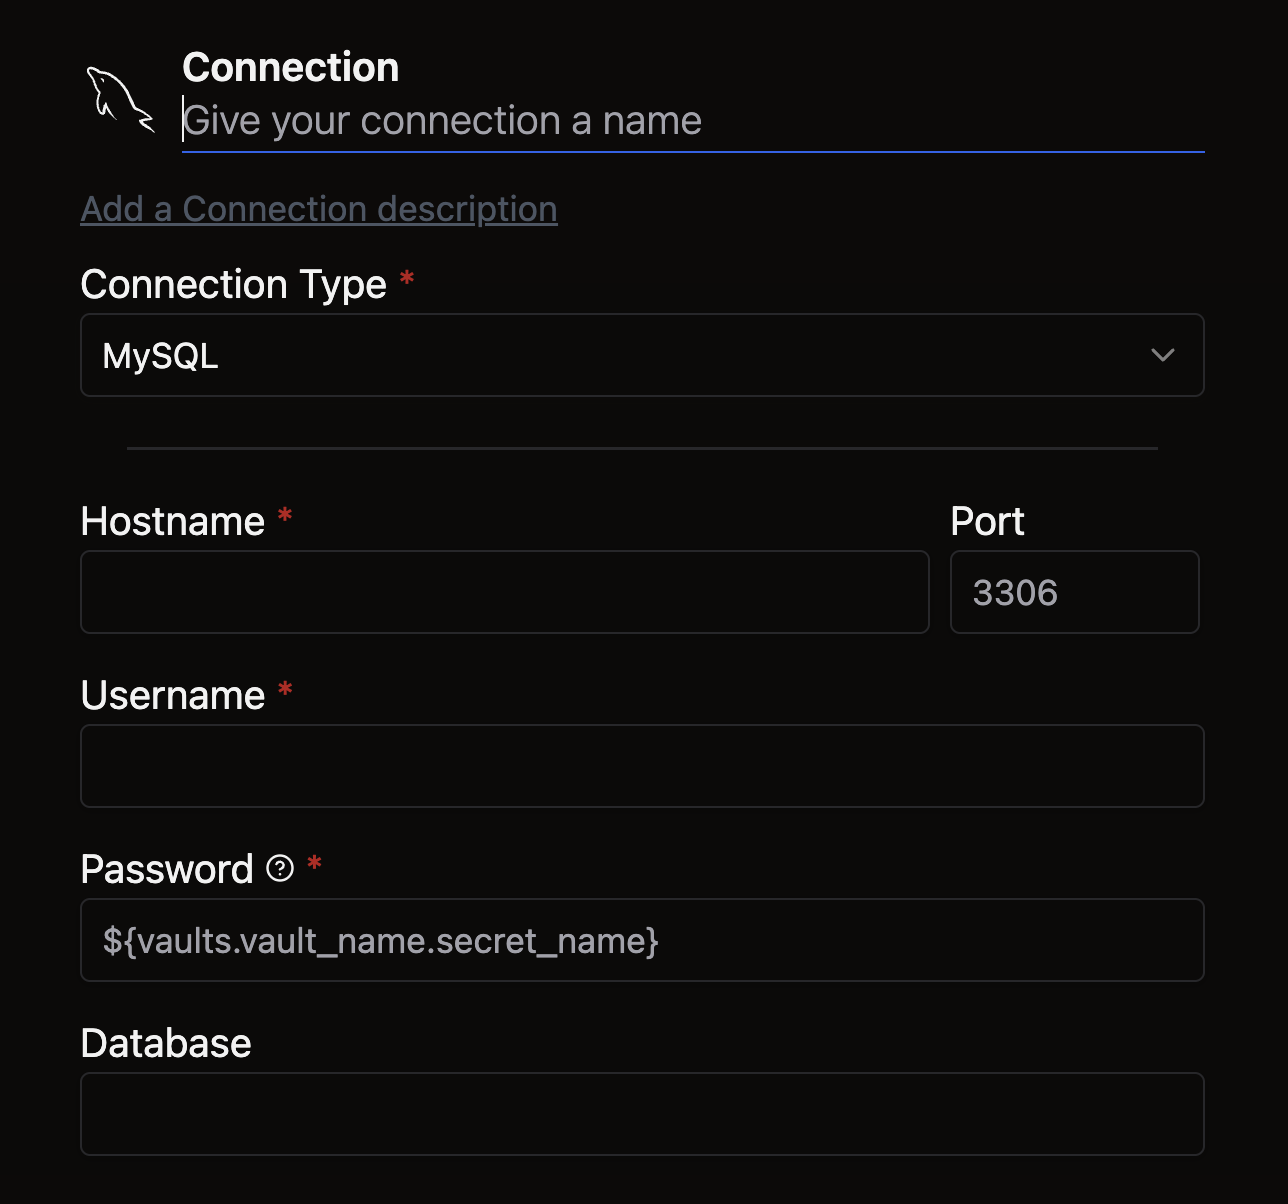
Task: Click the Add a Connection description link
Action: 319,209
